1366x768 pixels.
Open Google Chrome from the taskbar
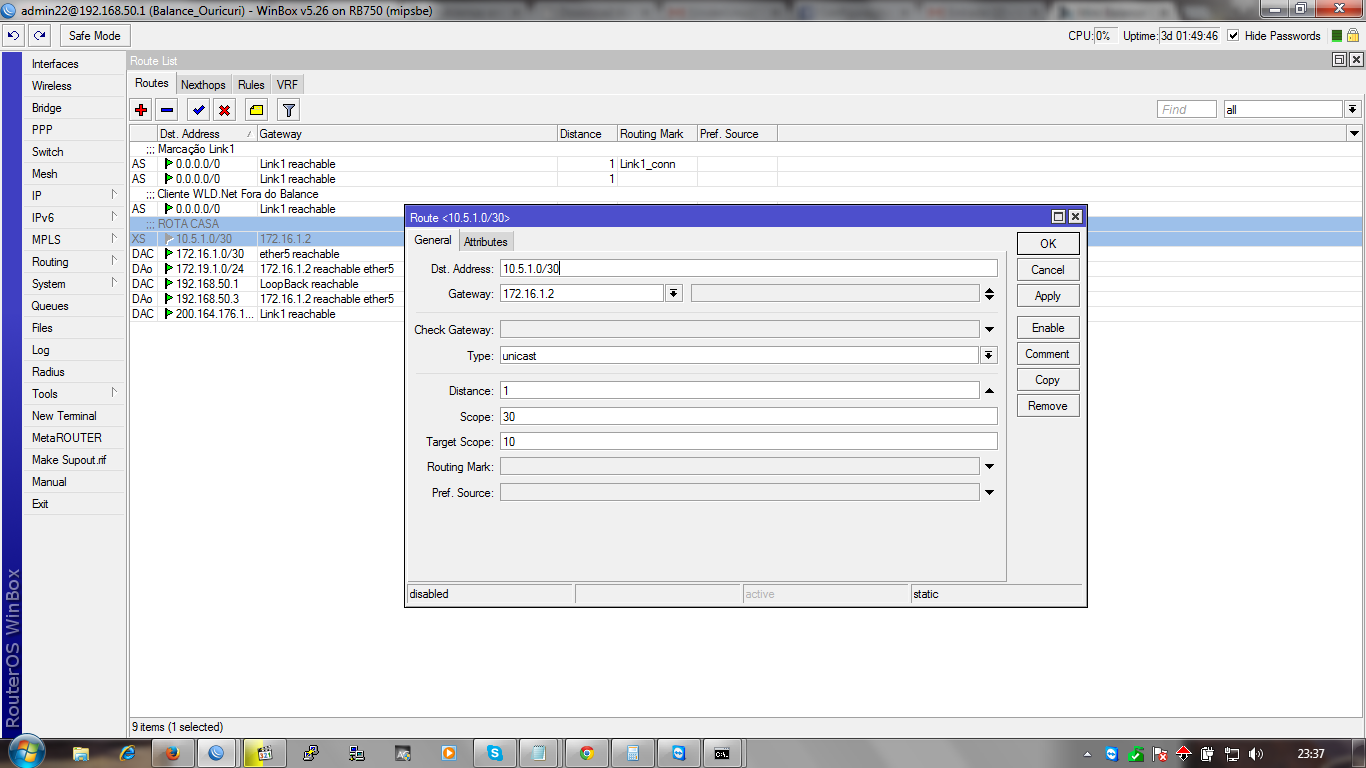587,753
